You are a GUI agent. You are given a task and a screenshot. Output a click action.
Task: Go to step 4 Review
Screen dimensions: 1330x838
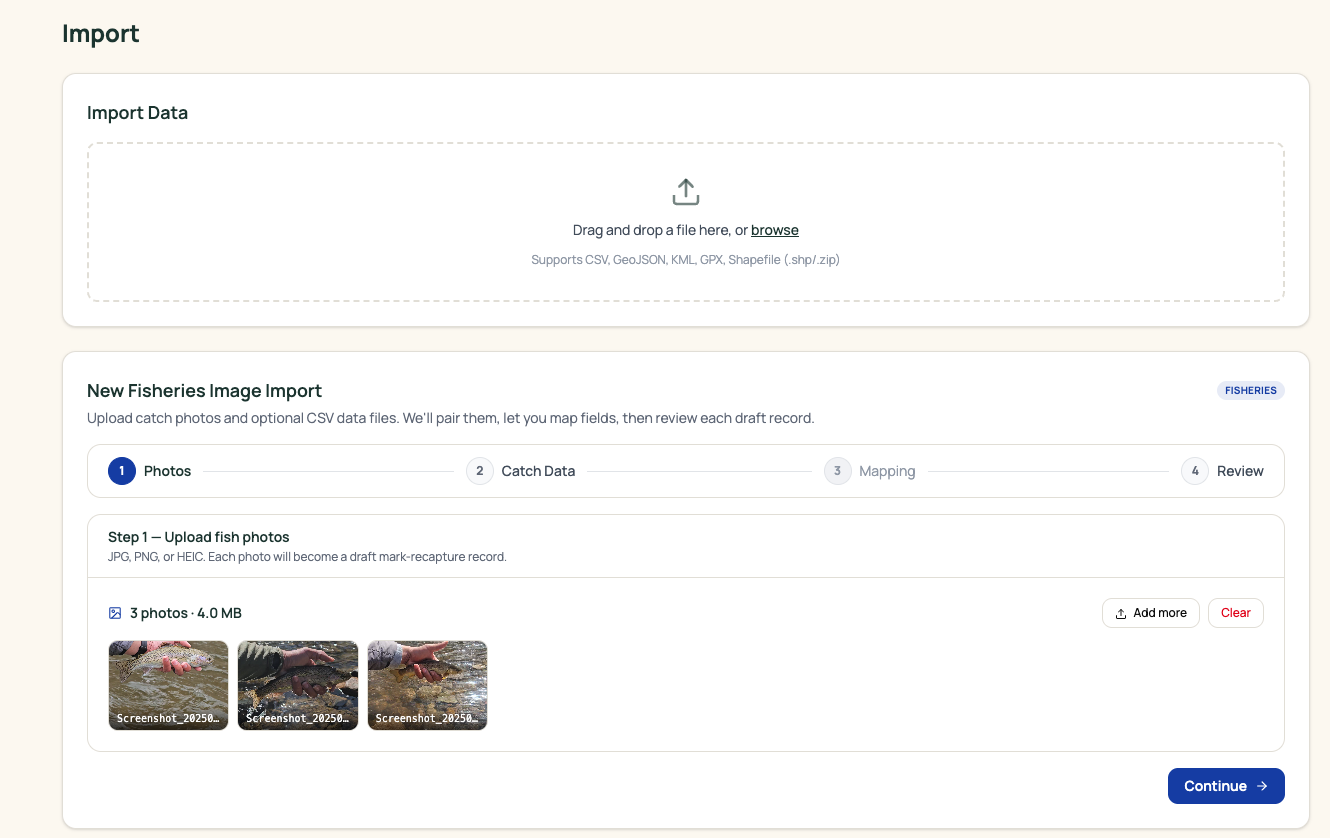pyautogui.click(x=1222, y=471)
